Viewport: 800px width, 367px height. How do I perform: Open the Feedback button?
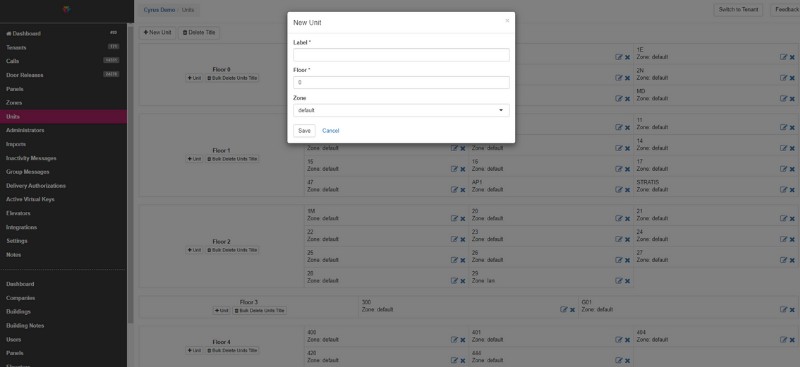[x=786, y=10]
